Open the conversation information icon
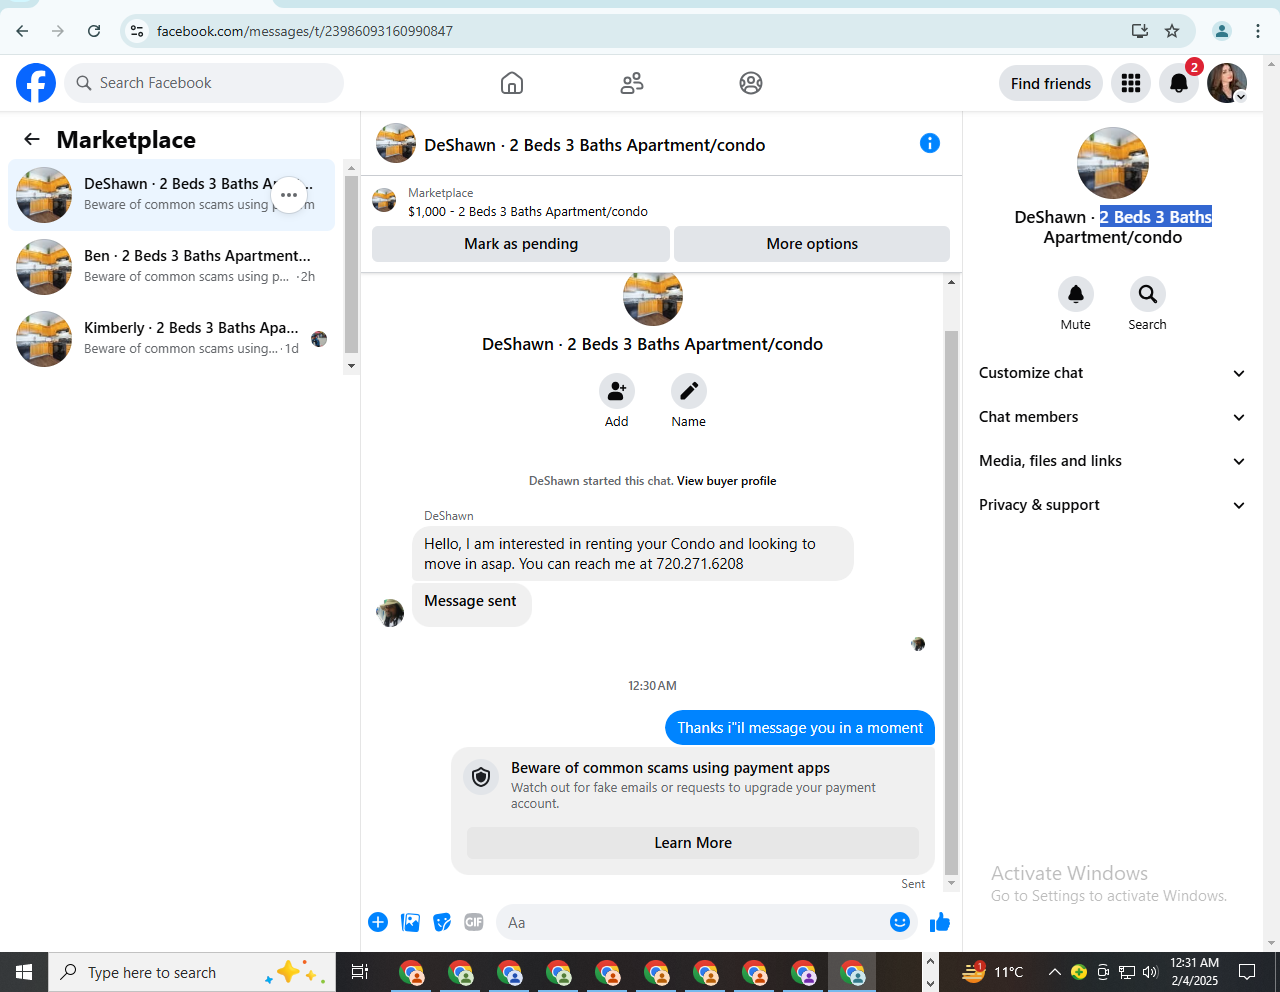1280x992 pixels. pos(930,143)
